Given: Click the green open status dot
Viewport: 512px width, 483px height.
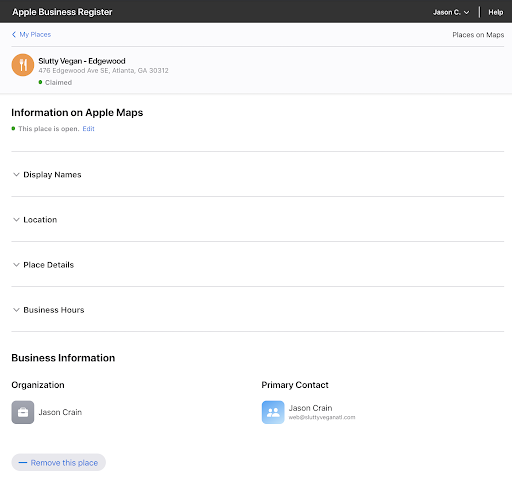Looking at the screenshot, I should point(13,128).
